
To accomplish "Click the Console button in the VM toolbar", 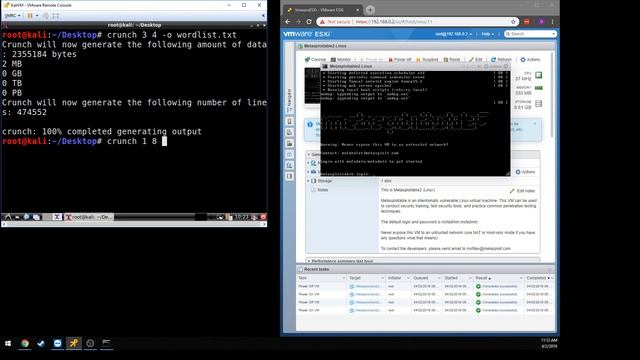I will tap(315, 60).
